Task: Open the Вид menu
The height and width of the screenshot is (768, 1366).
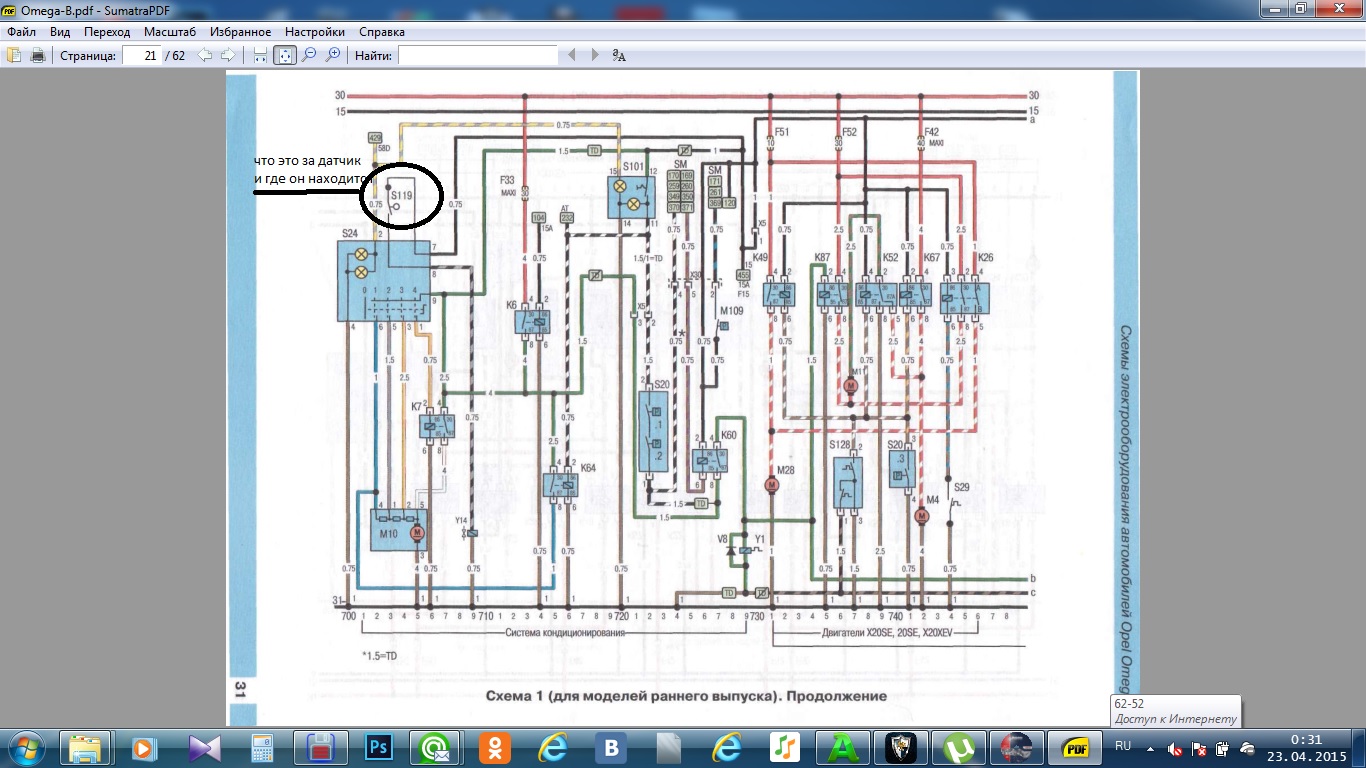Action: pyautogui.click(x=60, y=32)
